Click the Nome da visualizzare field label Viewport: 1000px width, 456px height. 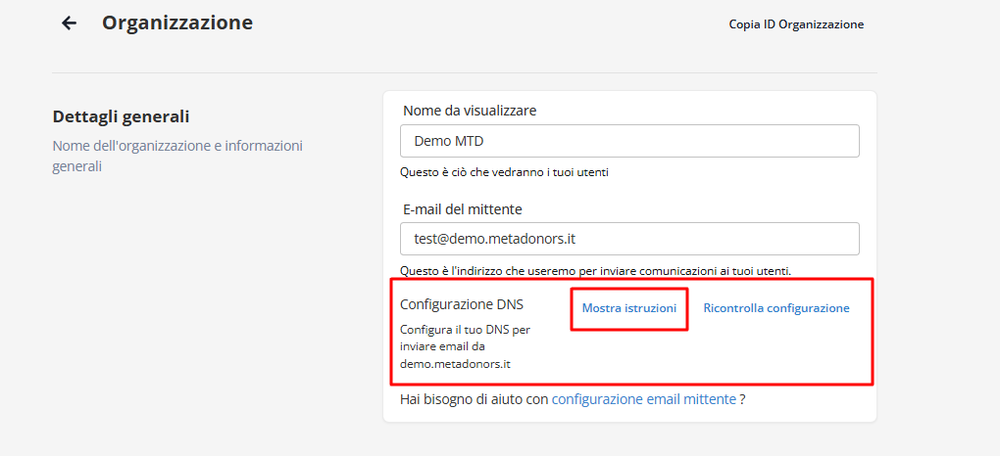tap(470, 110)
